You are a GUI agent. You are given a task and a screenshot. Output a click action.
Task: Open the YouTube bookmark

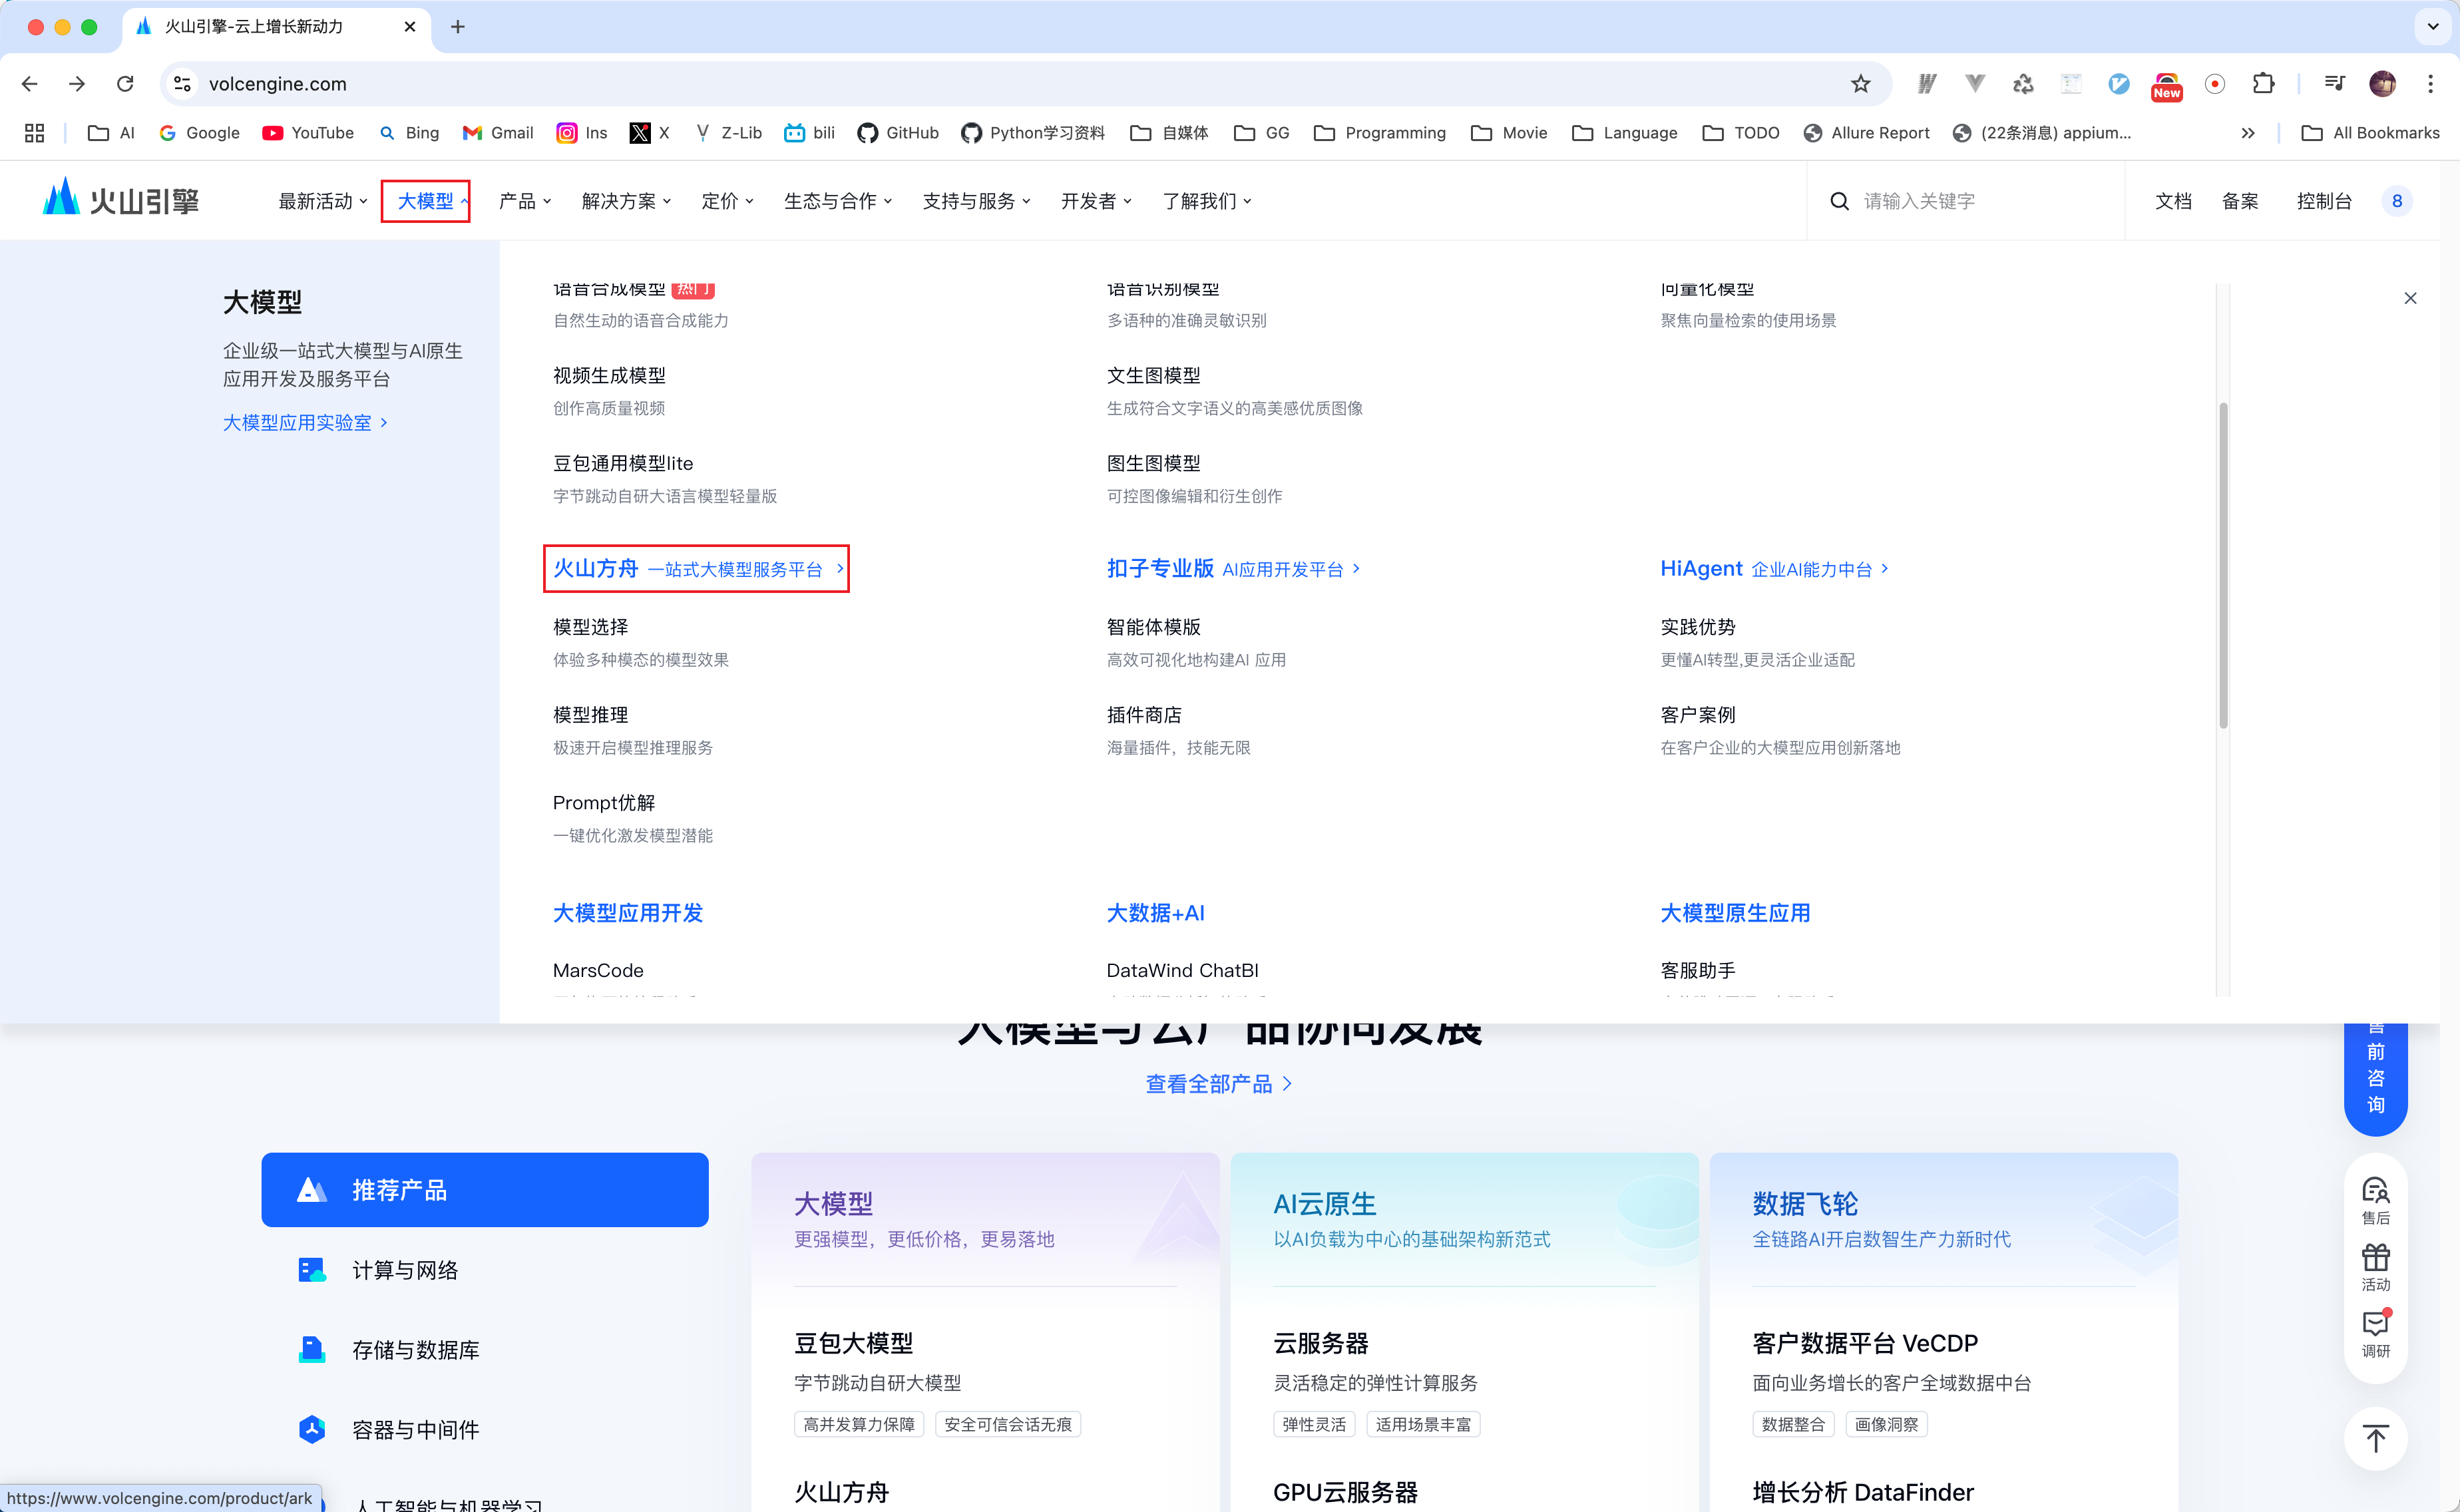point(308,133)
